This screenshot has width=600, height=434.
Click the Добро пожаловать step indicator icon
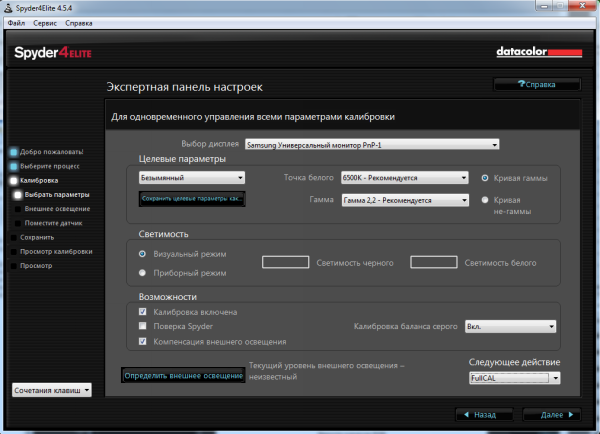coord(14,152)
